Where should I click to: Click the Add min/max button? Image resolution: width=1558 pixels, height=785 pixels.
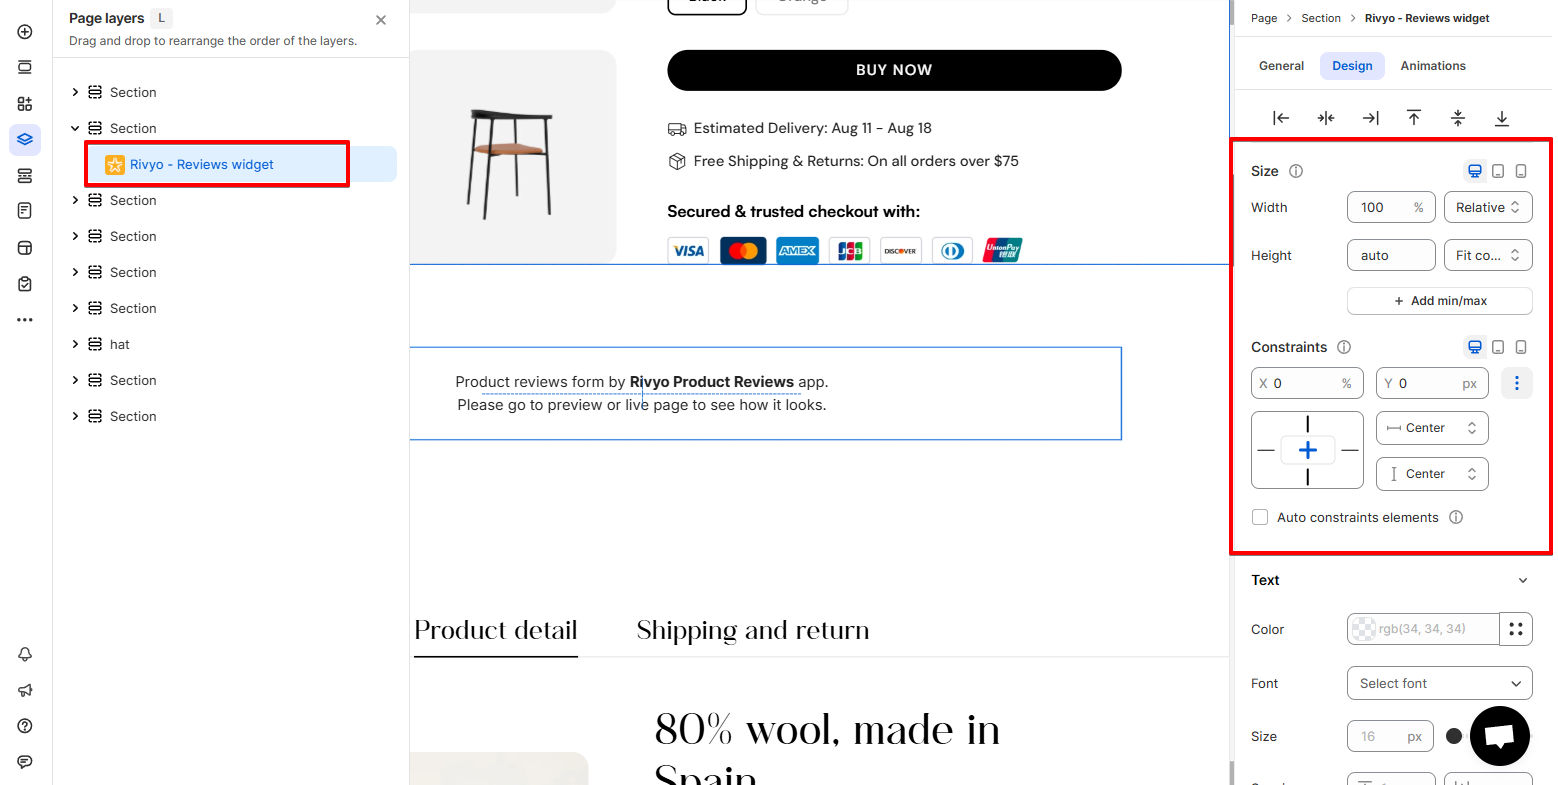click(x=1440, y=301)
